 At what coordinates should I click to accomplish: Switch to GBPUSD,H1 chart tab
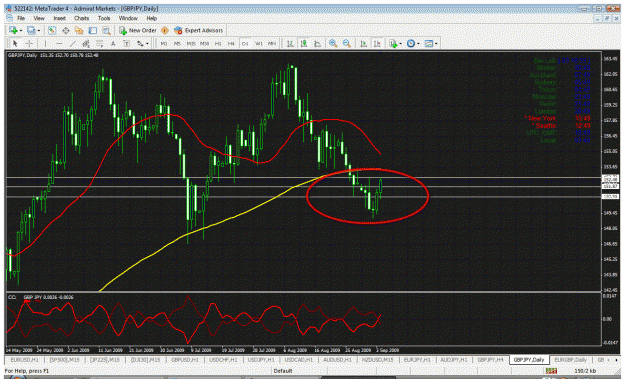coord(185,360)
